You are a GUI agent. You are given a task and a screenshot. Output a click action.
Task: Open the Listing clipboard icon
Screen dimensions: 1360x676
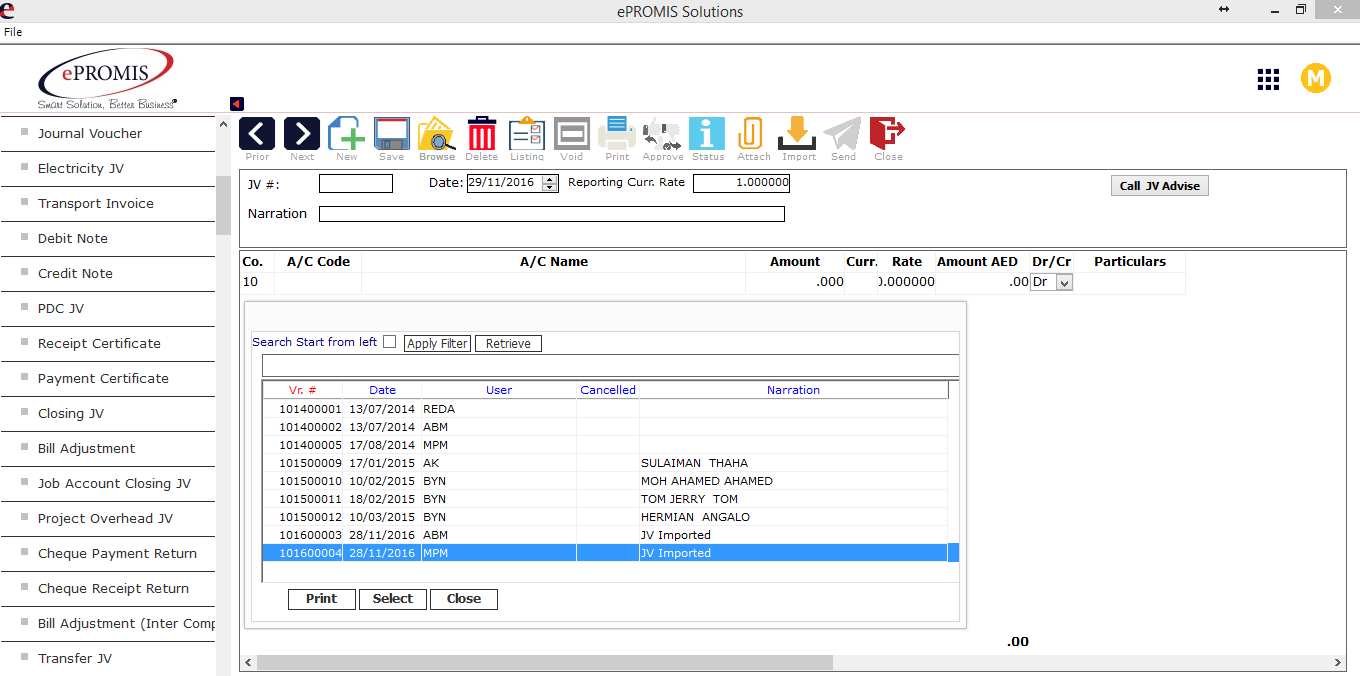point(527,134)
